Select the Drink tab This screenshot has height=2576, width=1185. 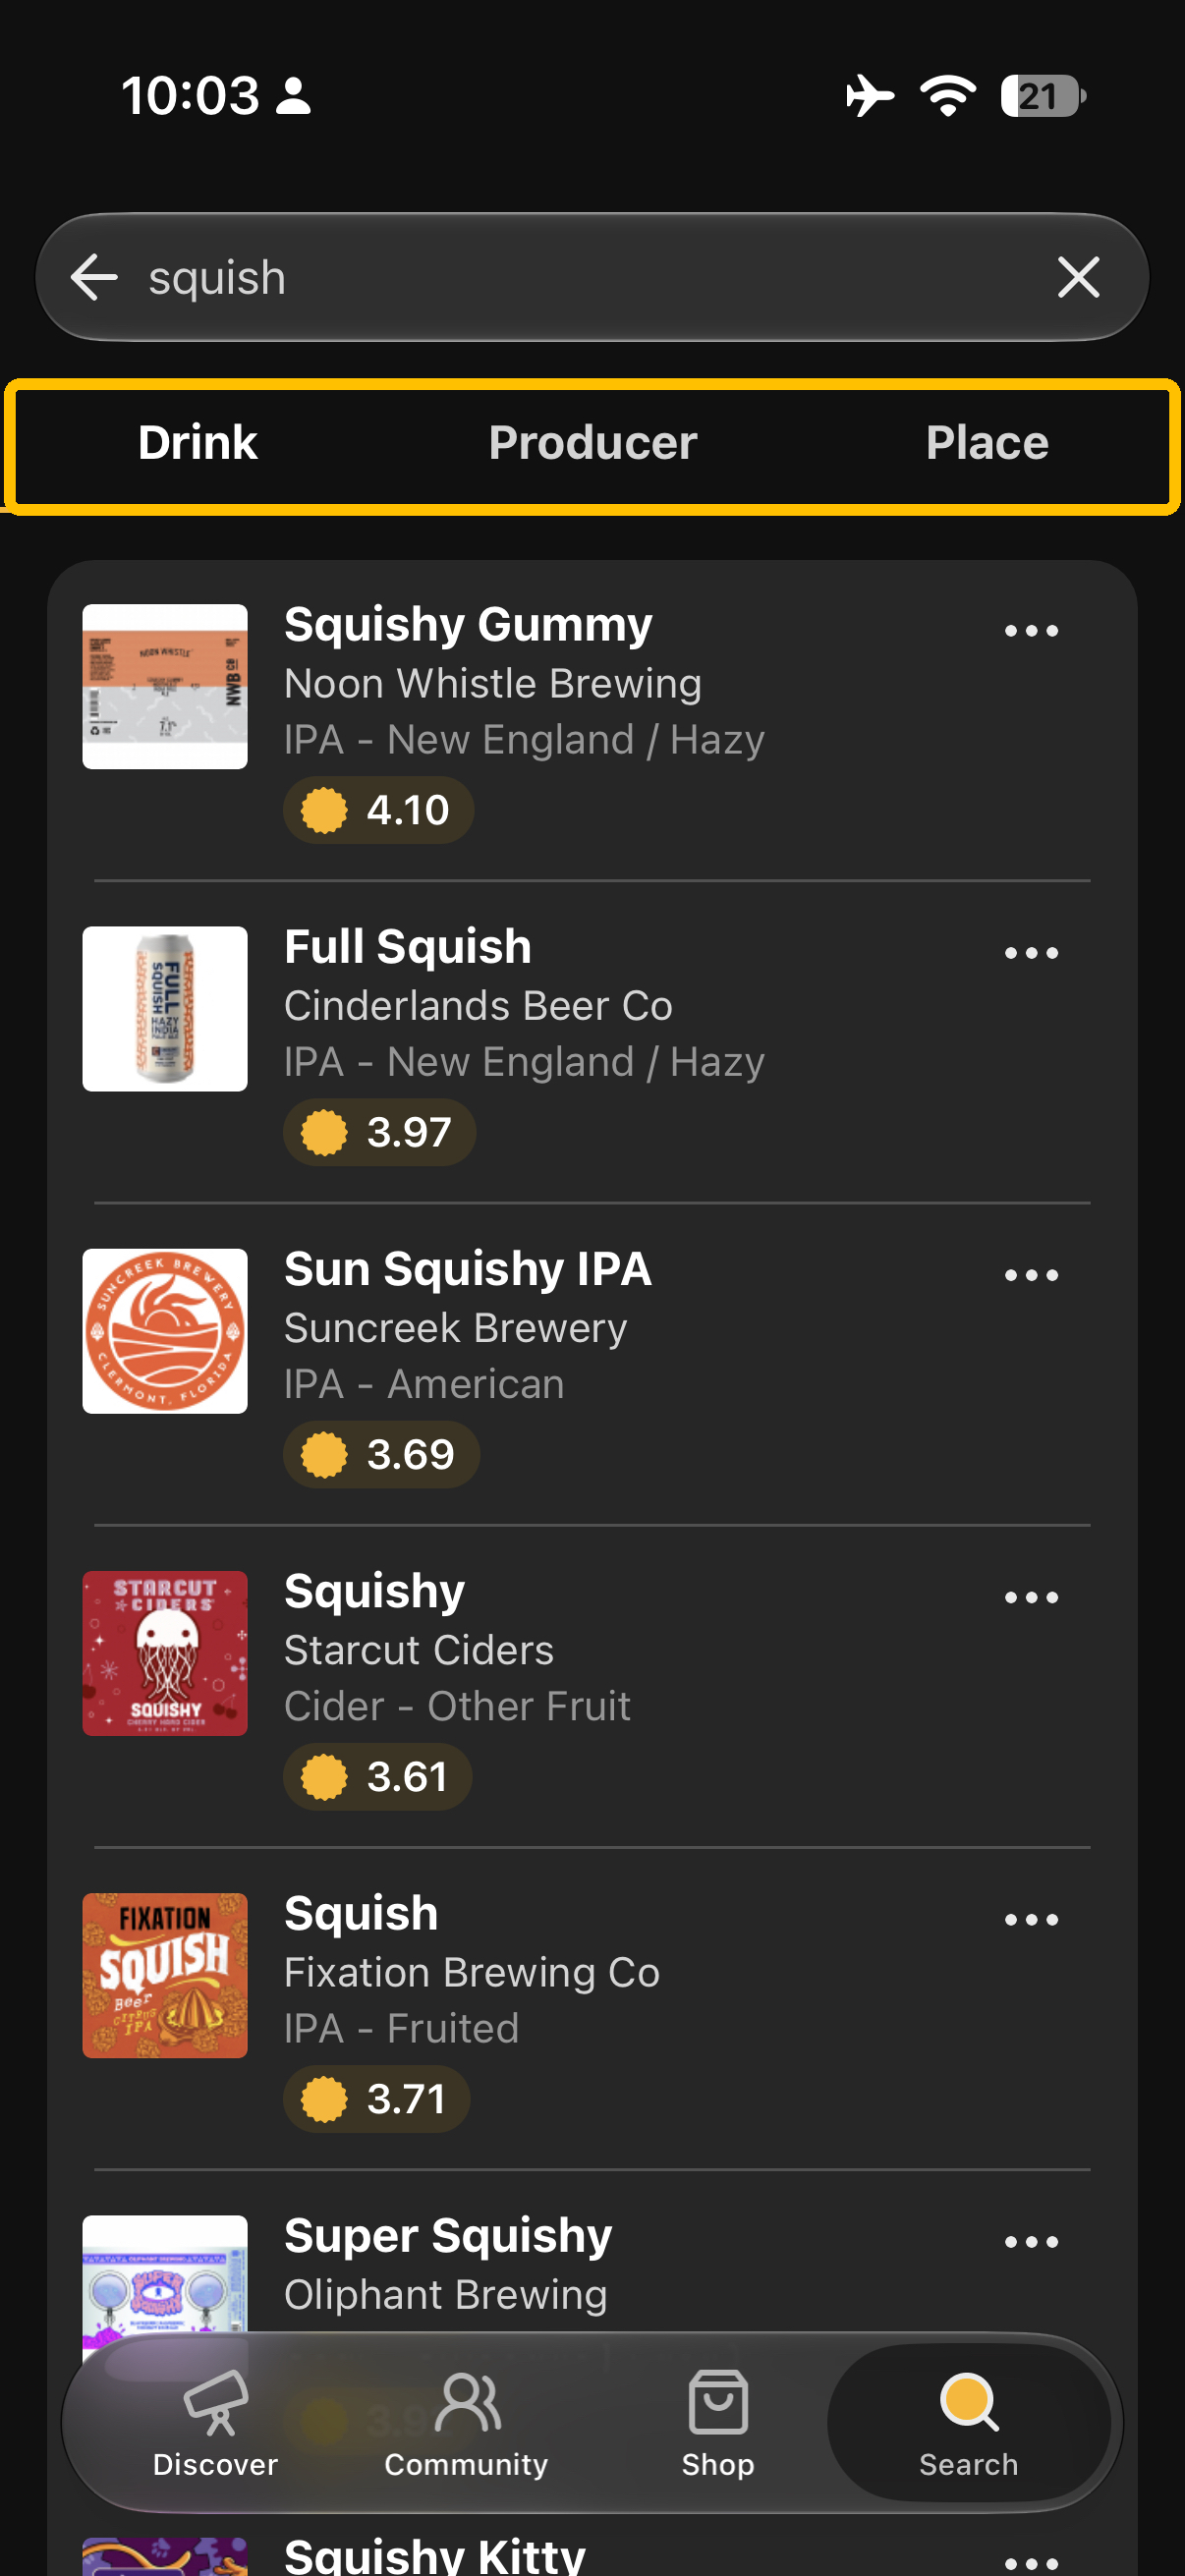pos(197,442)
